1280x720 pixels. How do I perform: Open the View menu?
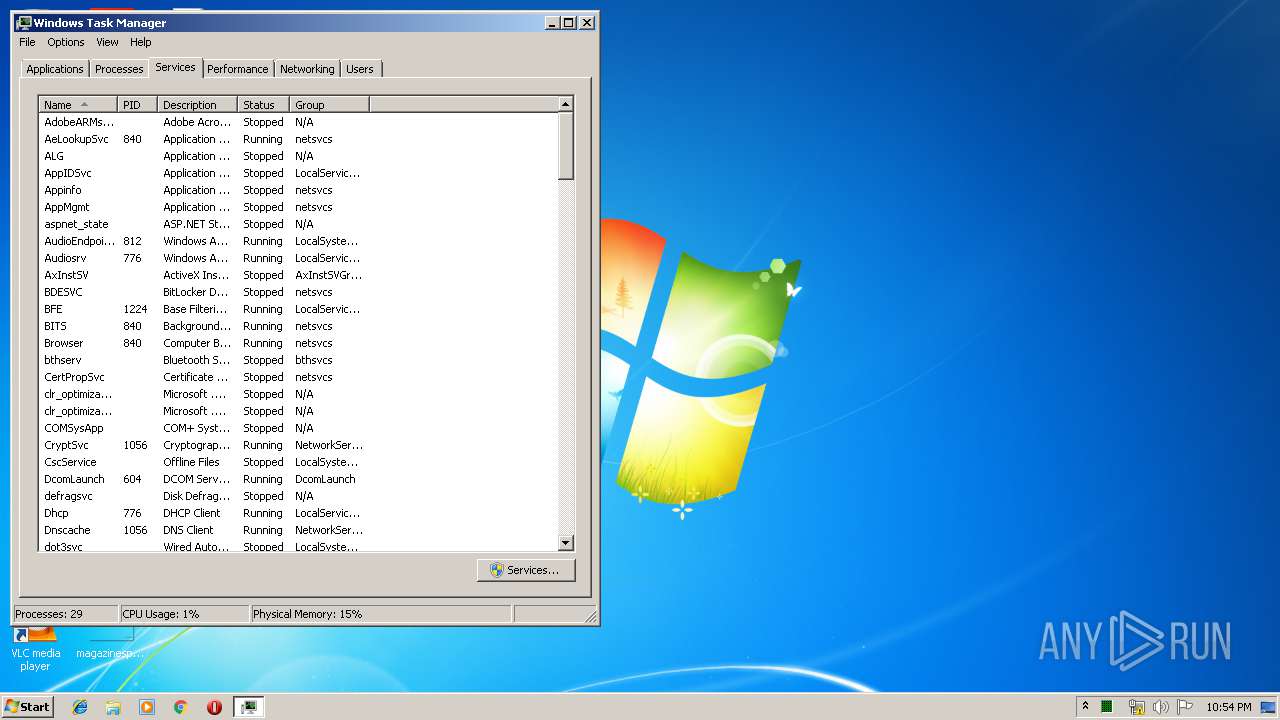click(107, 42)
